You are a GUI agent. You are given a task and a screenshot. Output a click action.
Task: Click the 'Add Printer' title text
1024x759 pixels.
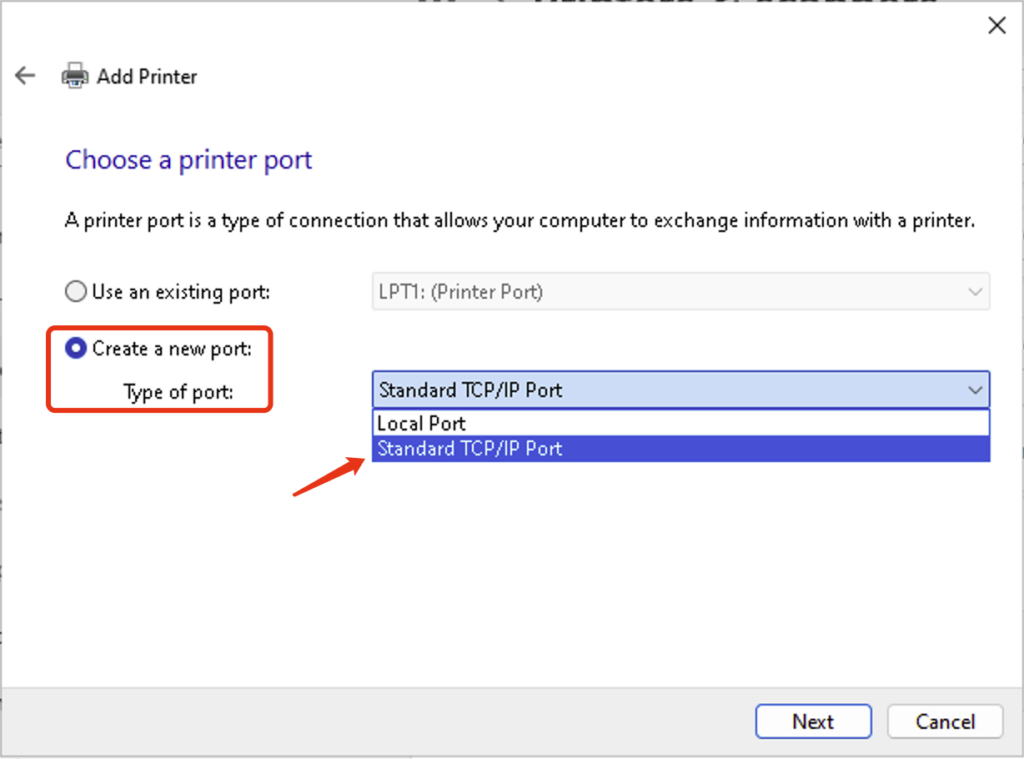point(147,77)
